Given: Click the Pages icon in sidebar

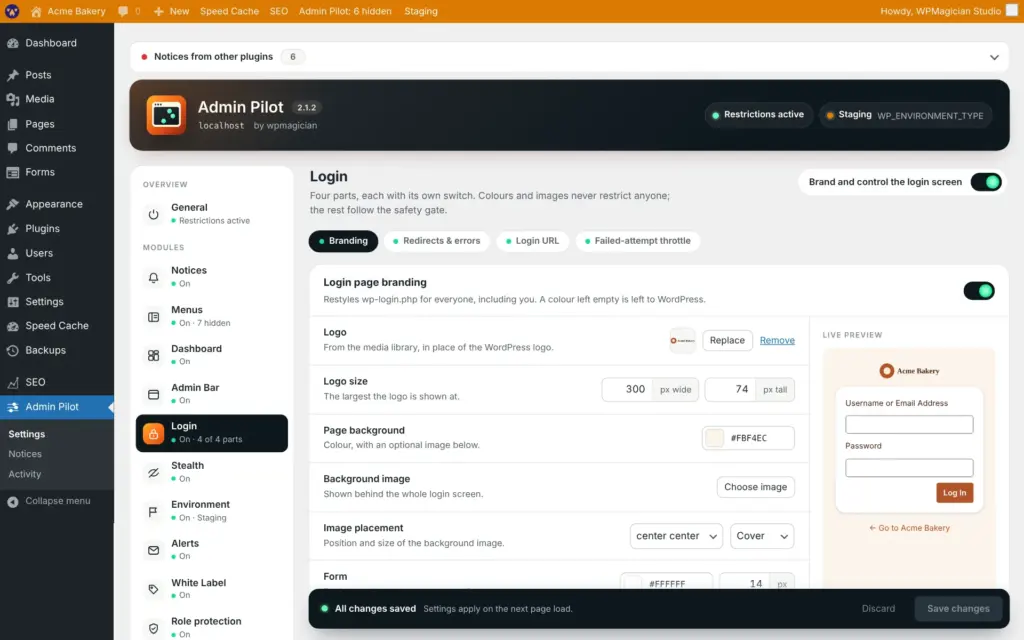Looking at the screenshot, I should [13, 124].
